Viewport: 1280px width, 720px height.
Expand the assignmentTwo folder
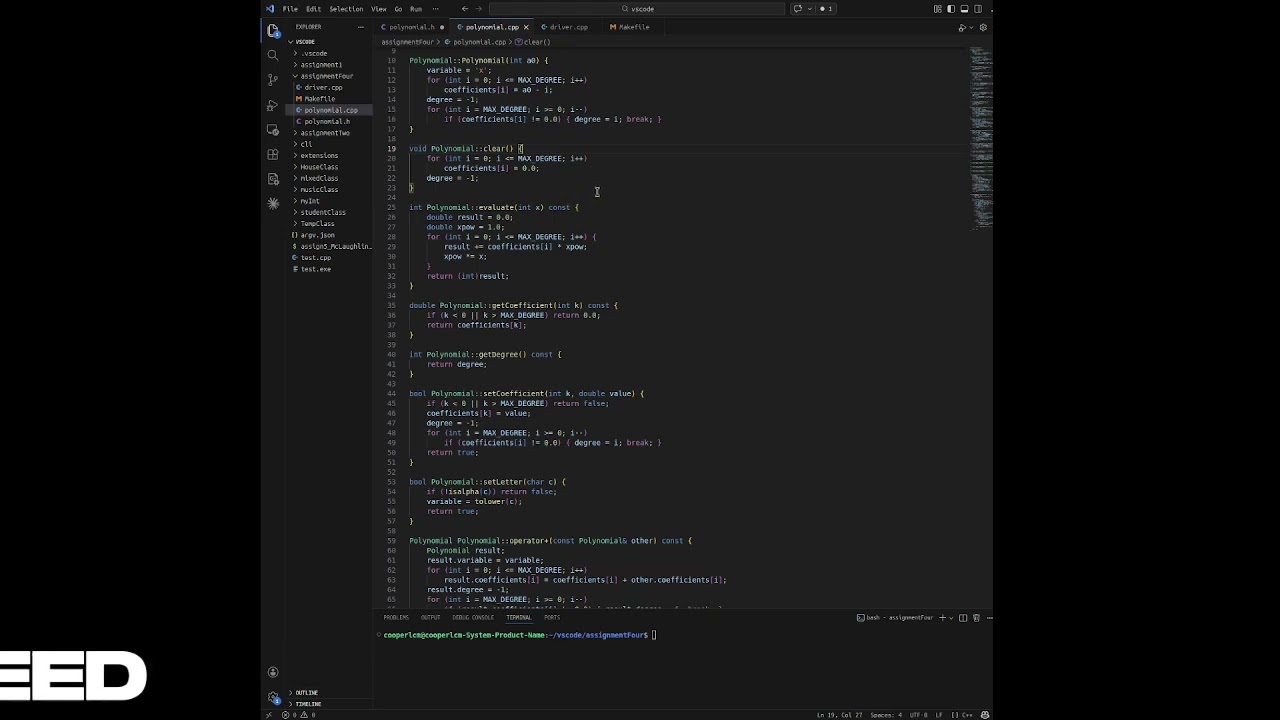pyautogui.click(x=325, y=133)
